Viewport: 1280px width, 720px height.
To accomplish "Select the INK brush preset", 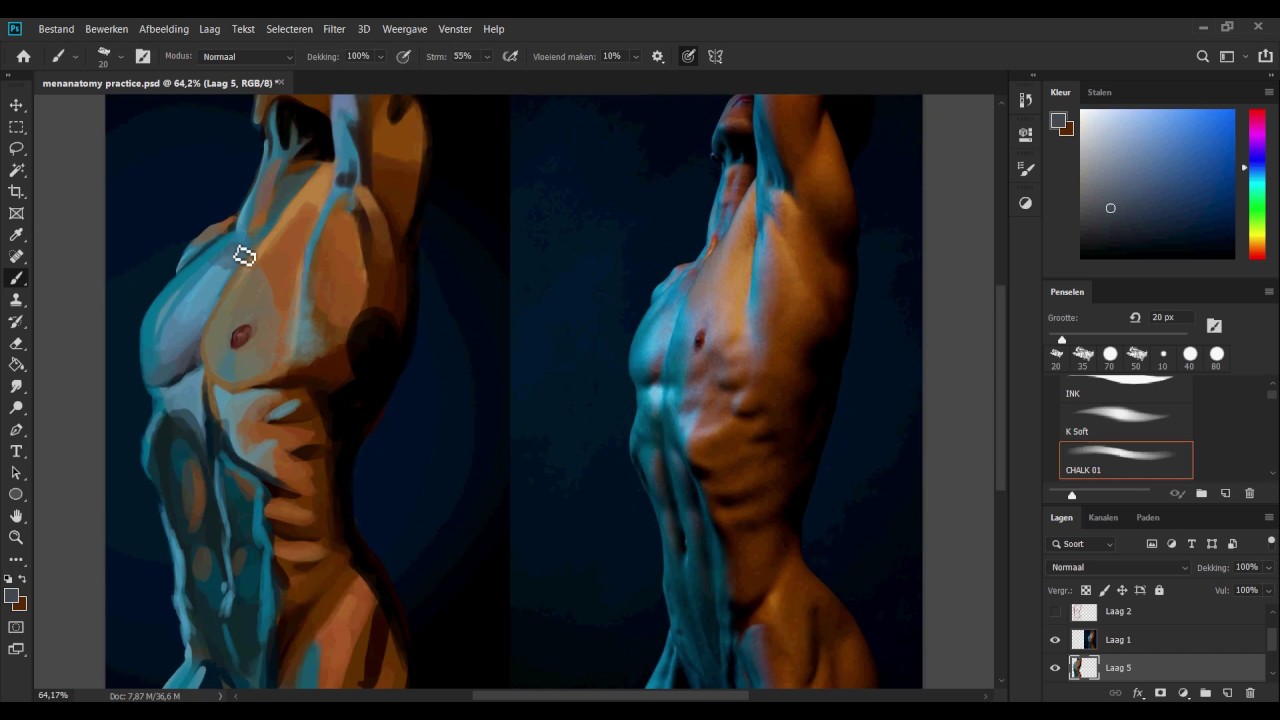I will tap(1126, 389).
